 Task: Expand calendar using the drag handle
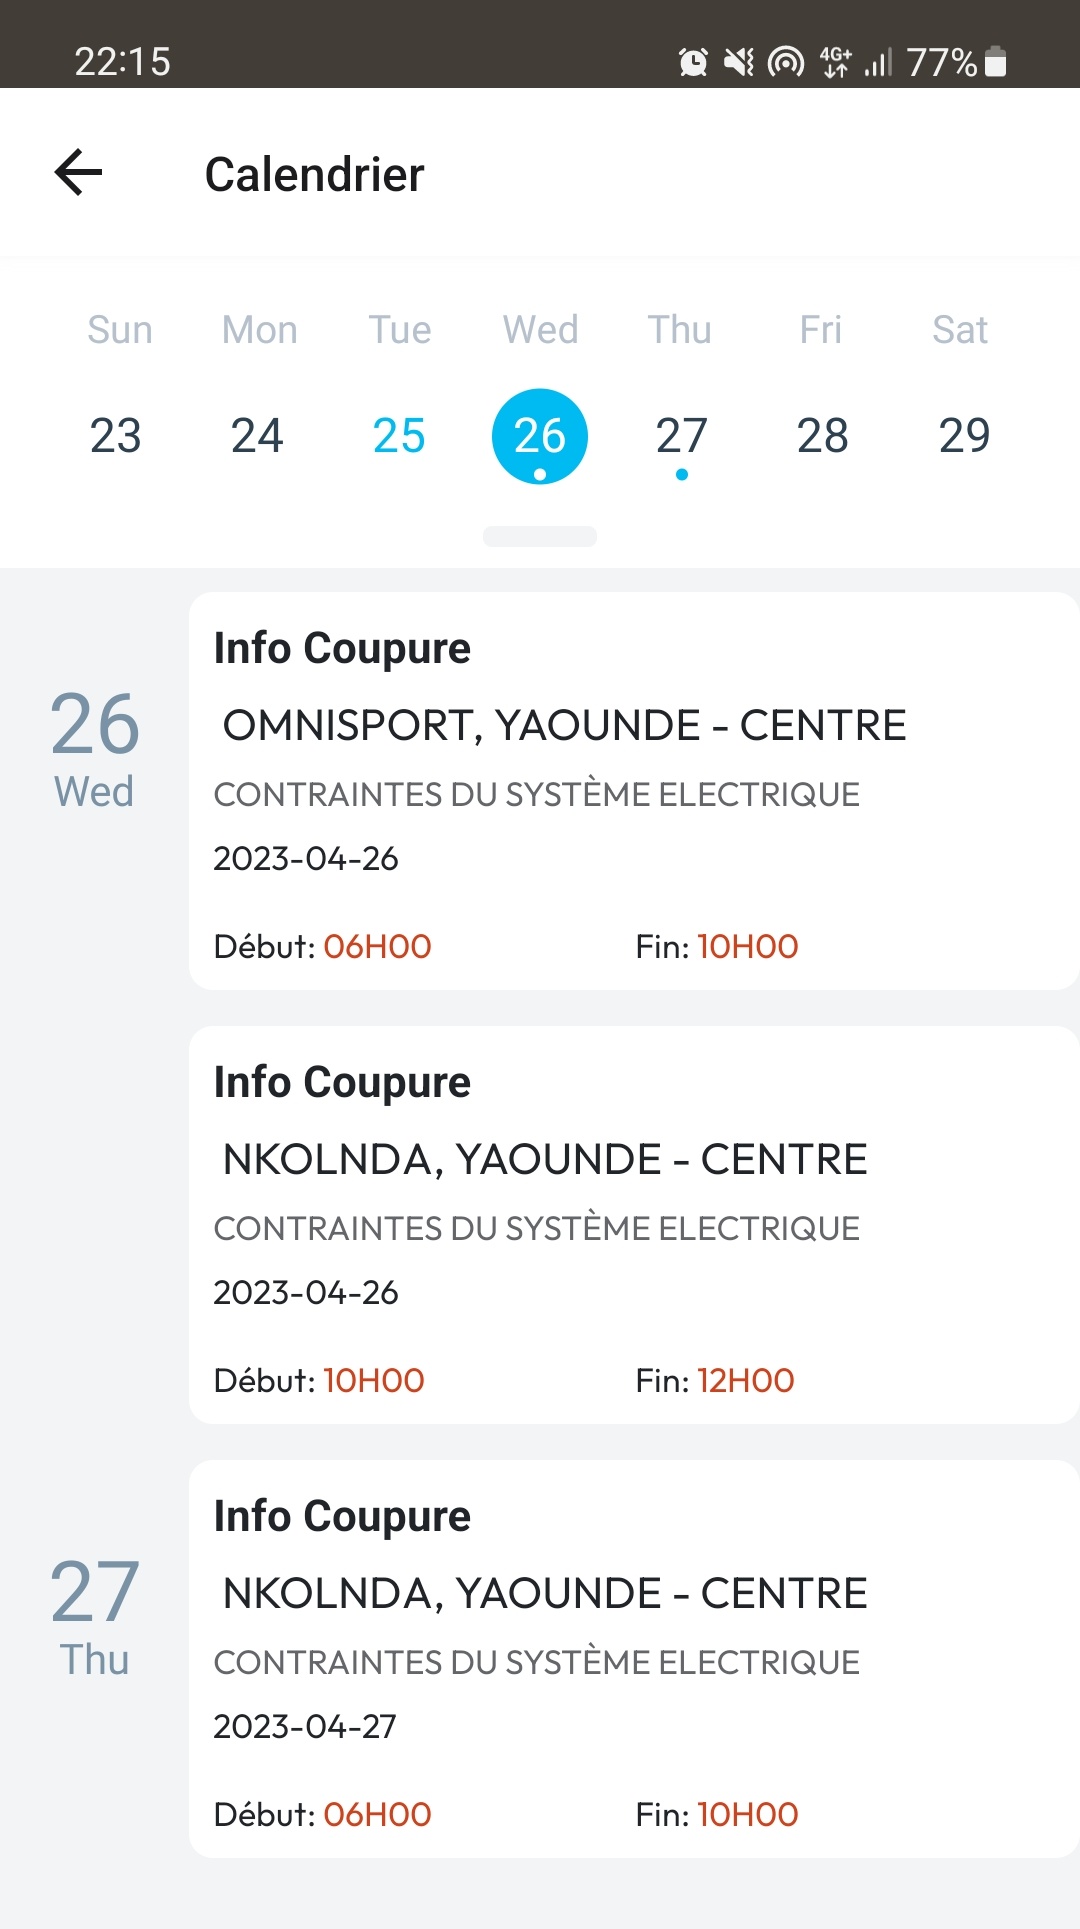(540, 536)
